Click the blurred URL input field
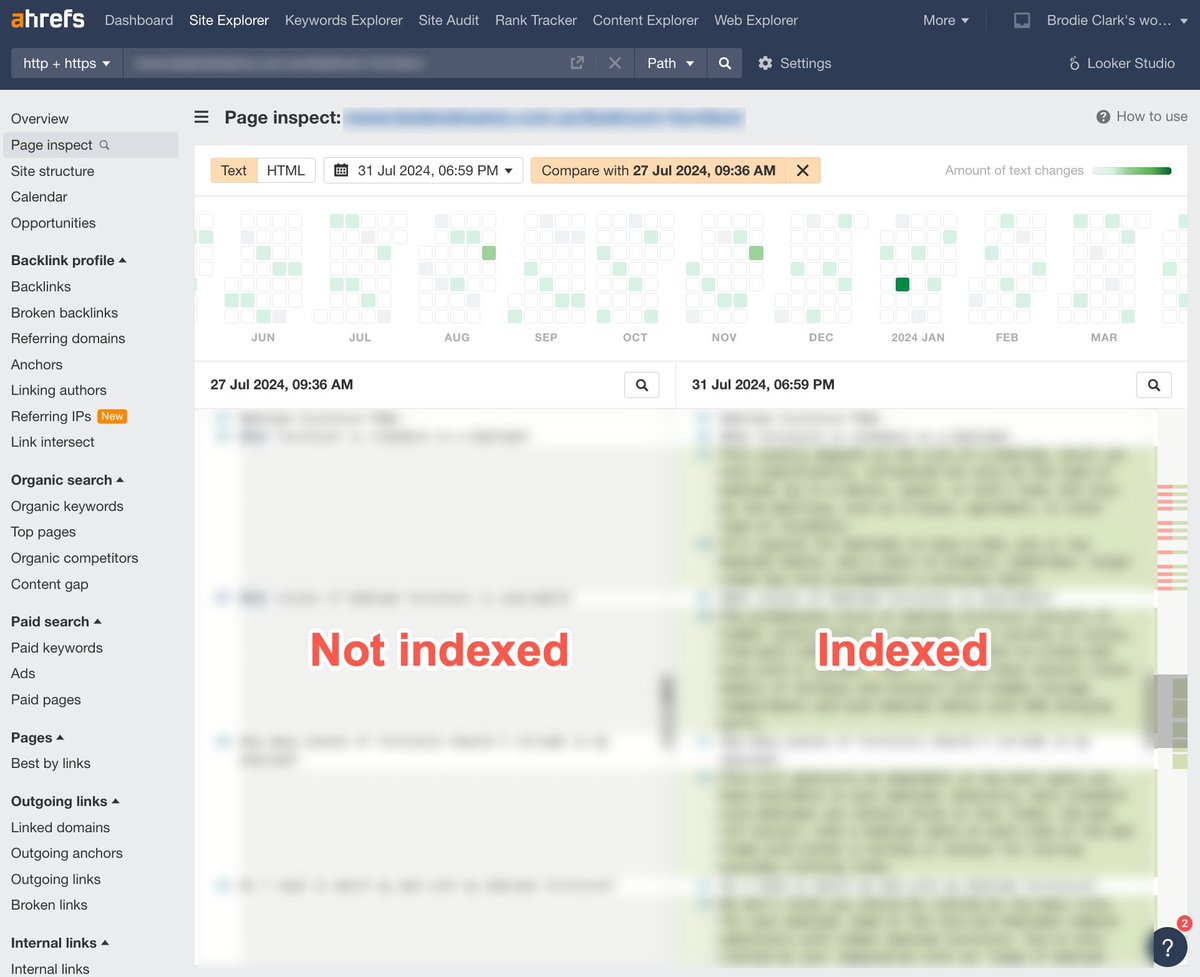 (345, 63)
